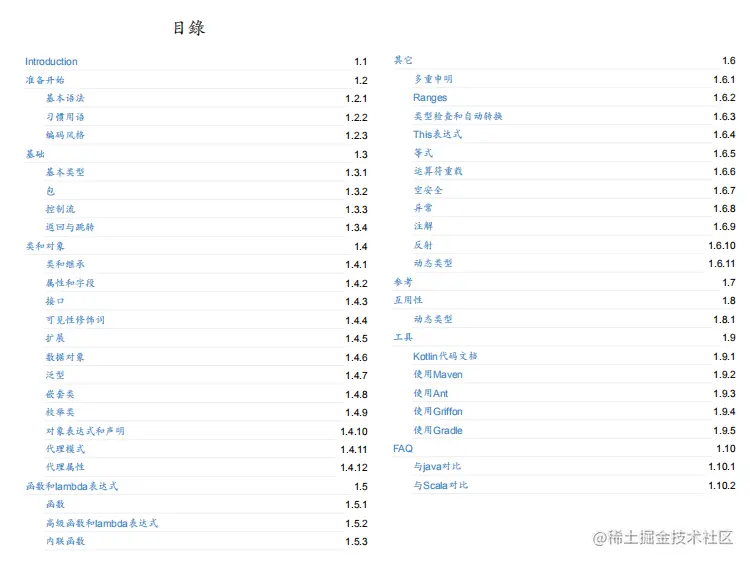Open the FAQ section 1.10
Screen dimensions: 750x563
[403, 449]
